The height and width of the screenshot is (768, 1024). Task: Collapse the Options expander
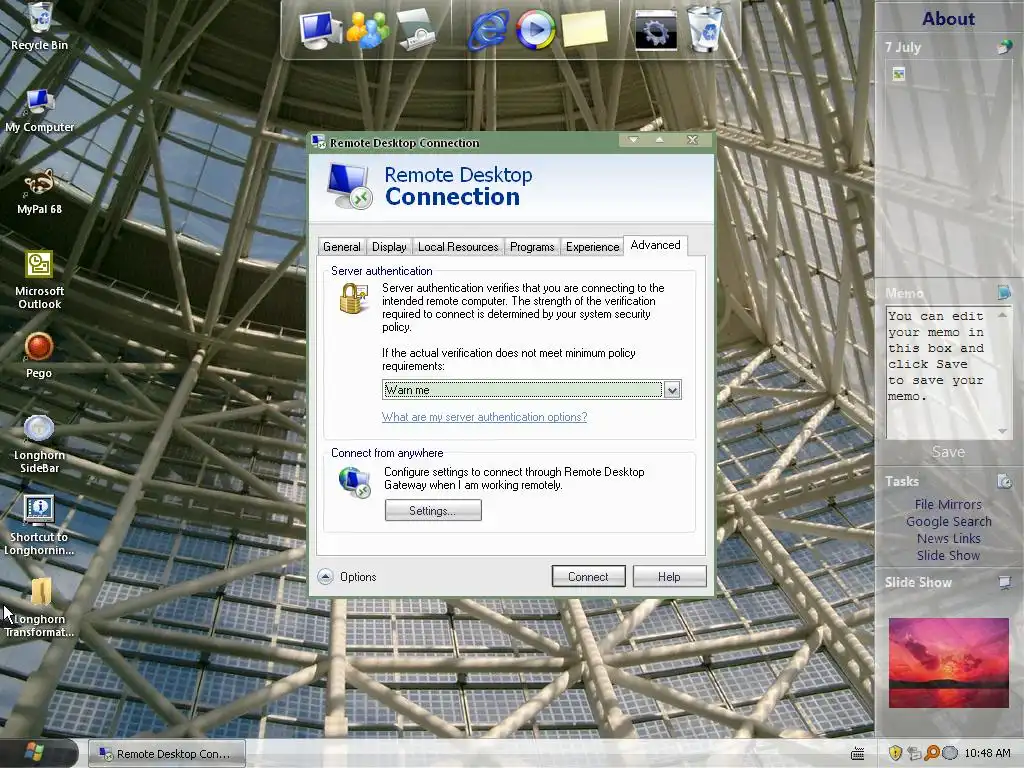pyautogui.click(x=325, y=577)
